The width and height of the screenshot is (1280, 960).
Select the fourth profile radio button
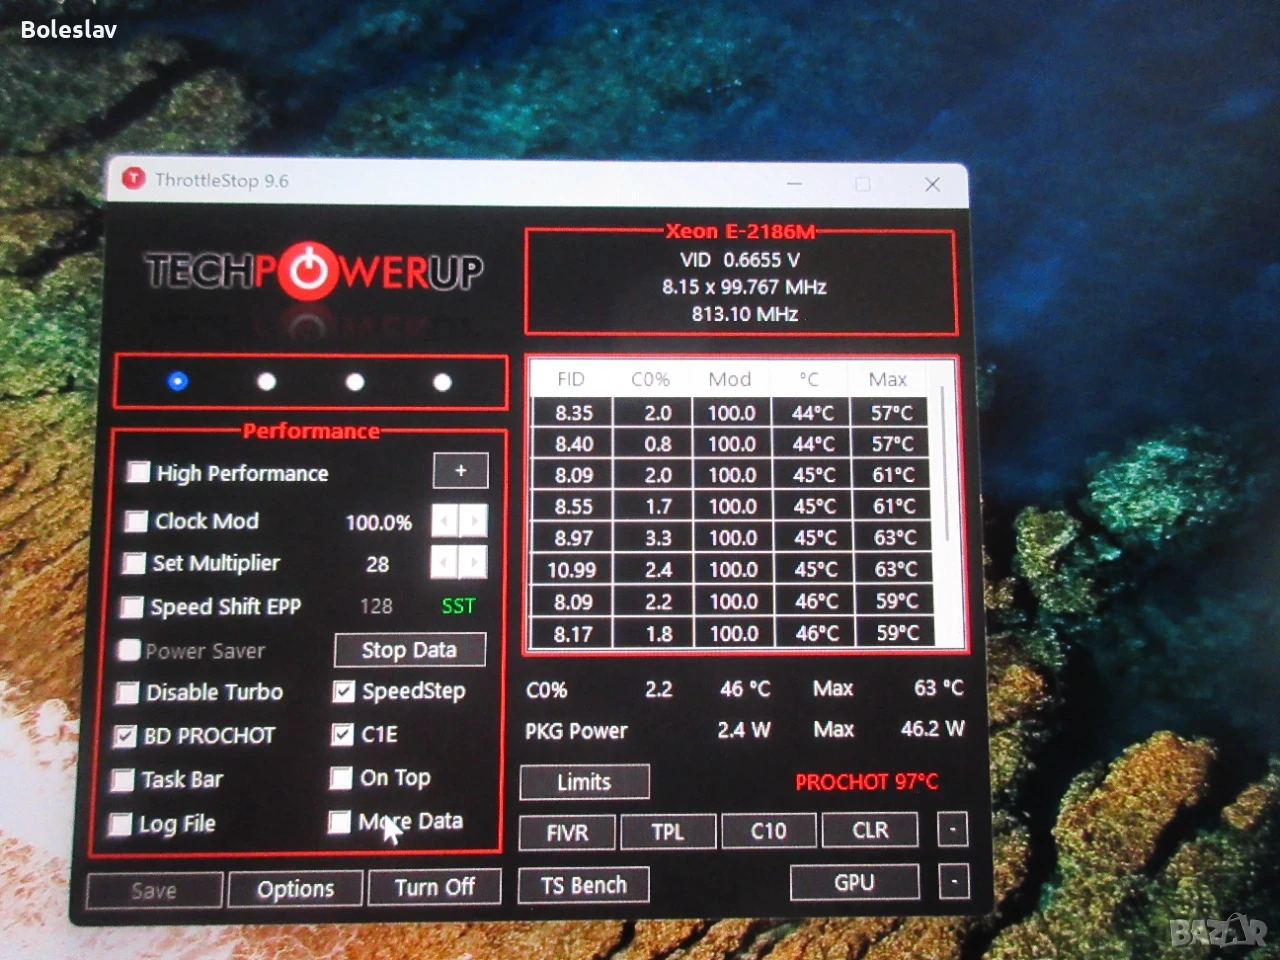click(442, 382)
